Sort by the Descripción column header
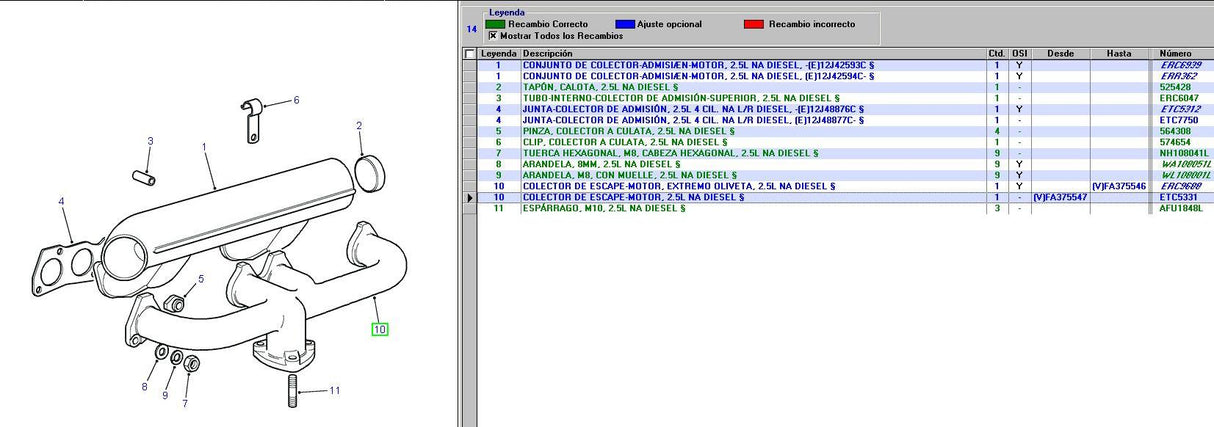 [750, 53]
